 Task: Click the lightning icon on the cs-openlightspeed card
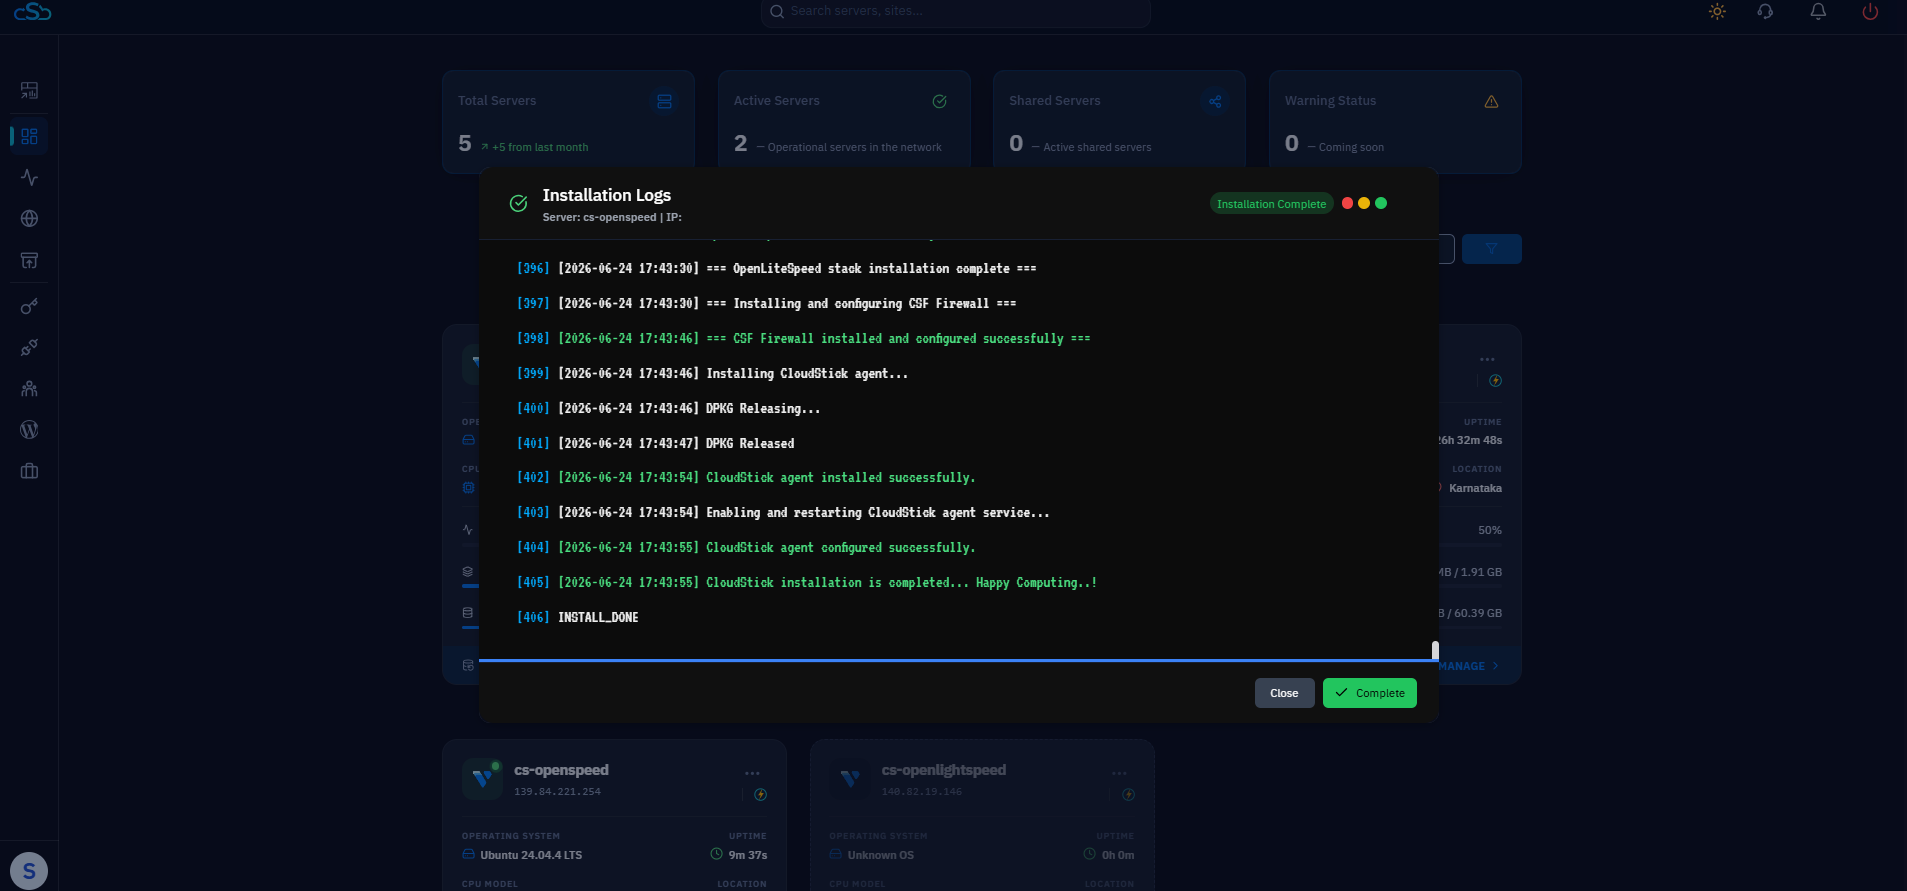coord(1128,794)
